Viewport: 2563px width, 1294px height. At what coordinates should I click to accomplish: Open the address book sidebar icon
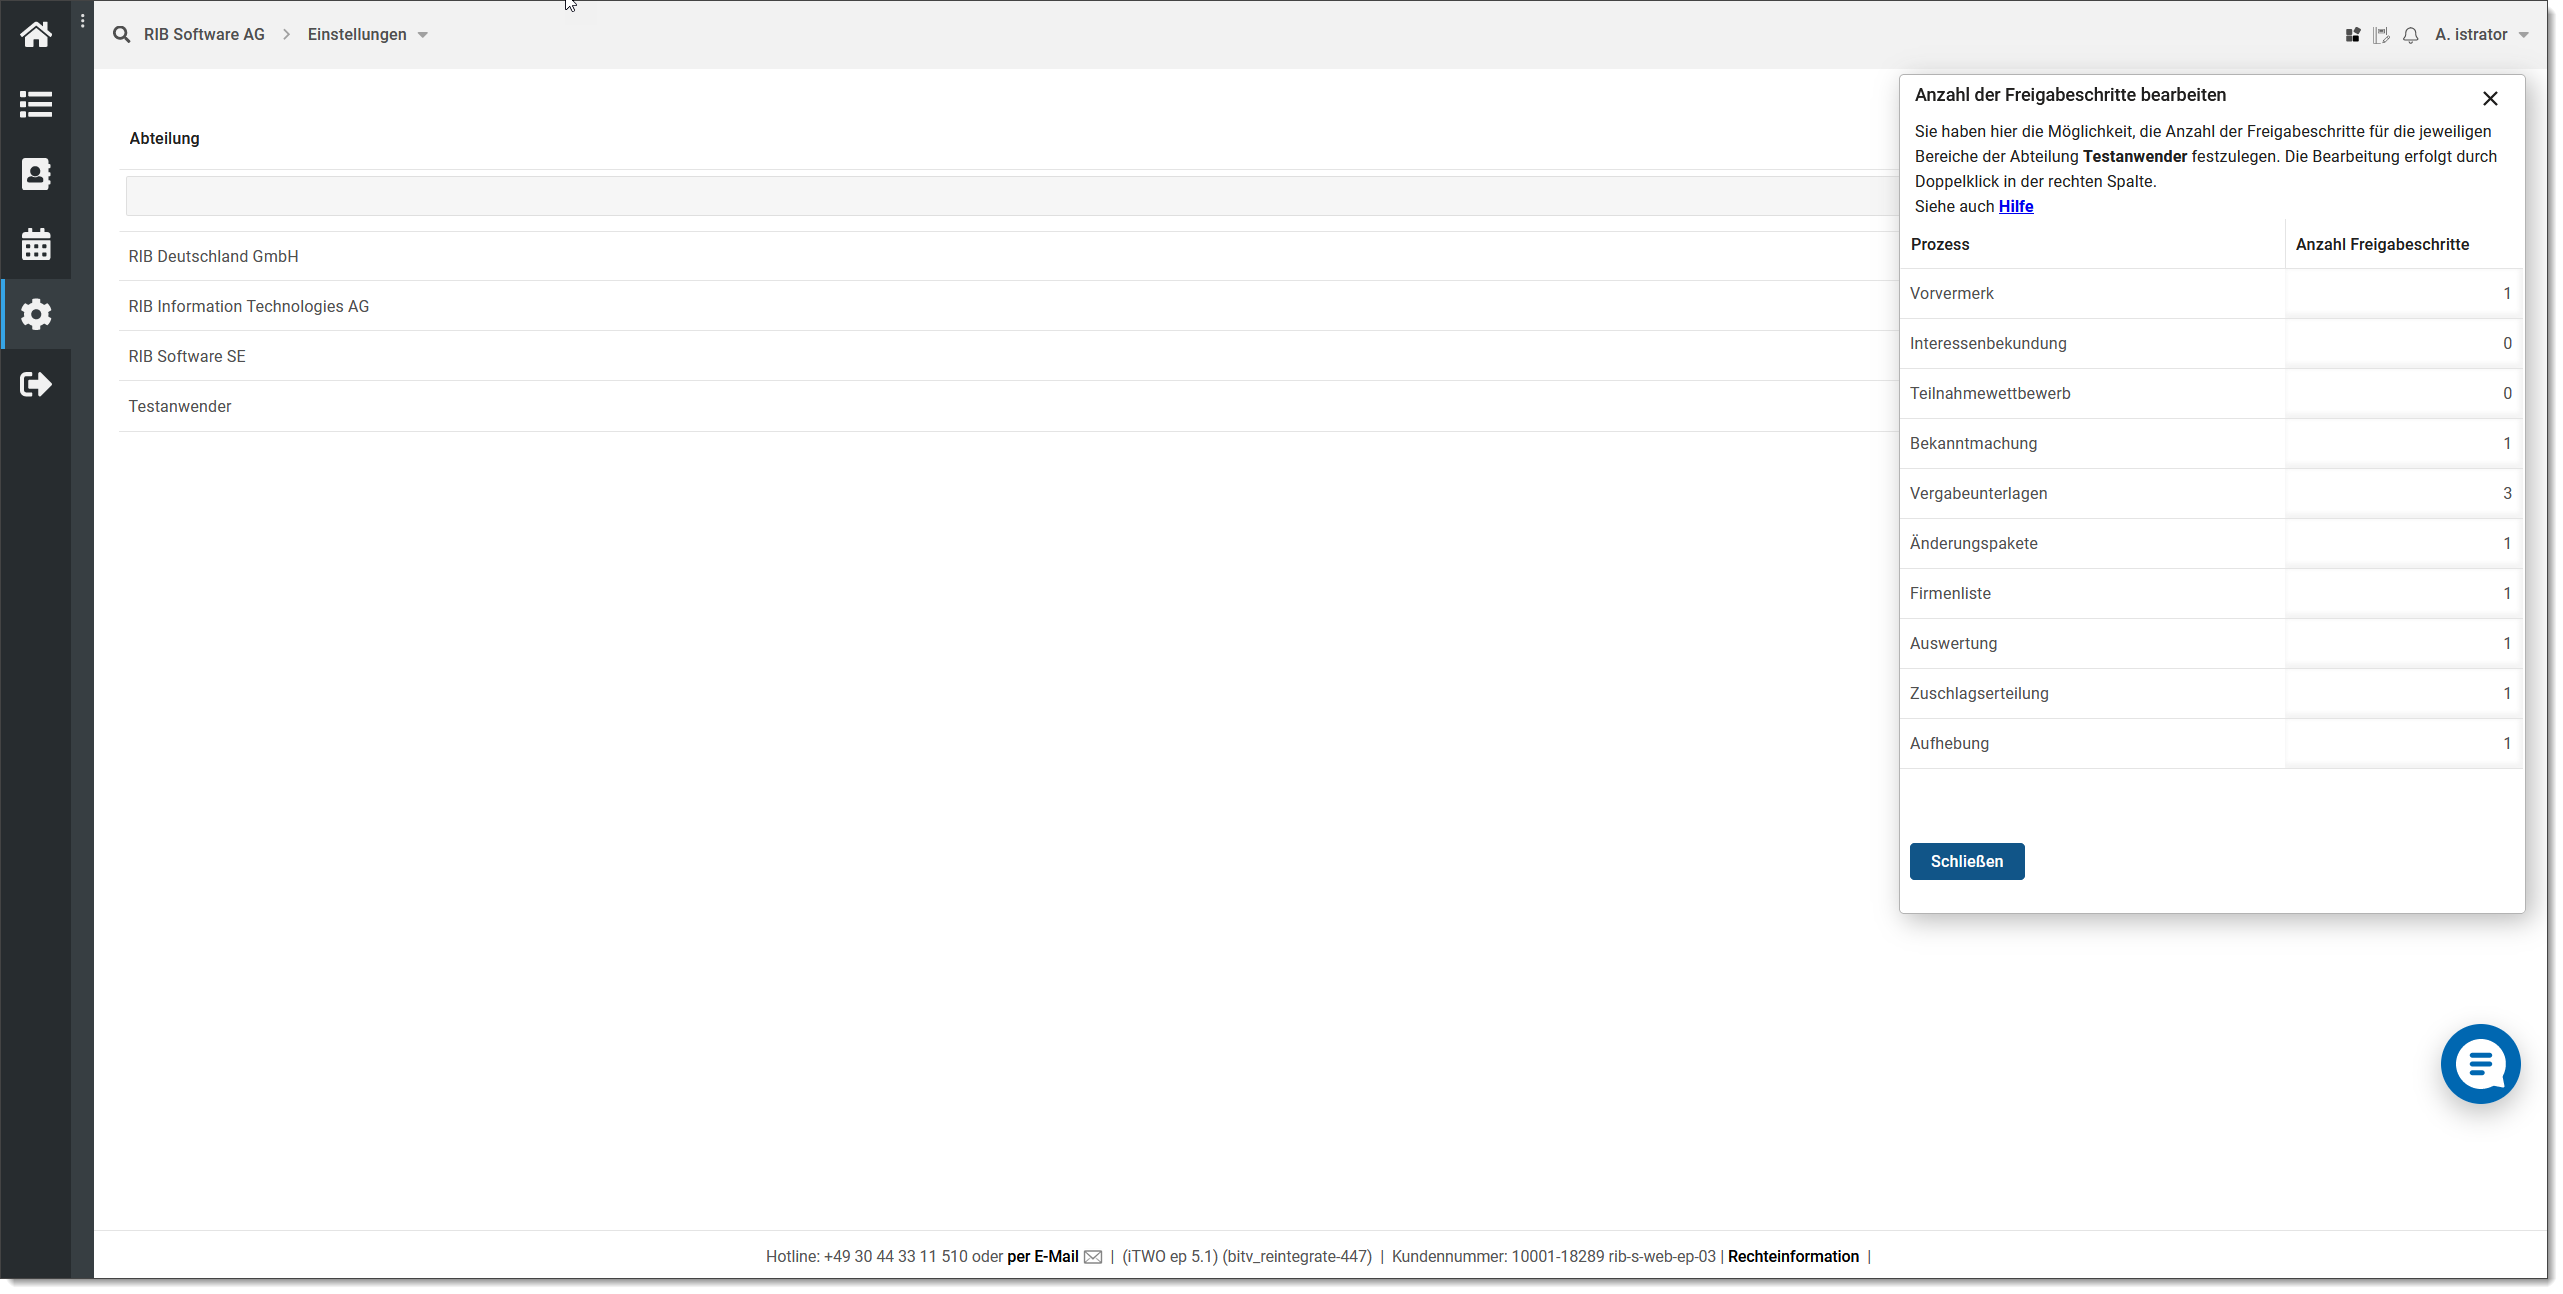36,174
